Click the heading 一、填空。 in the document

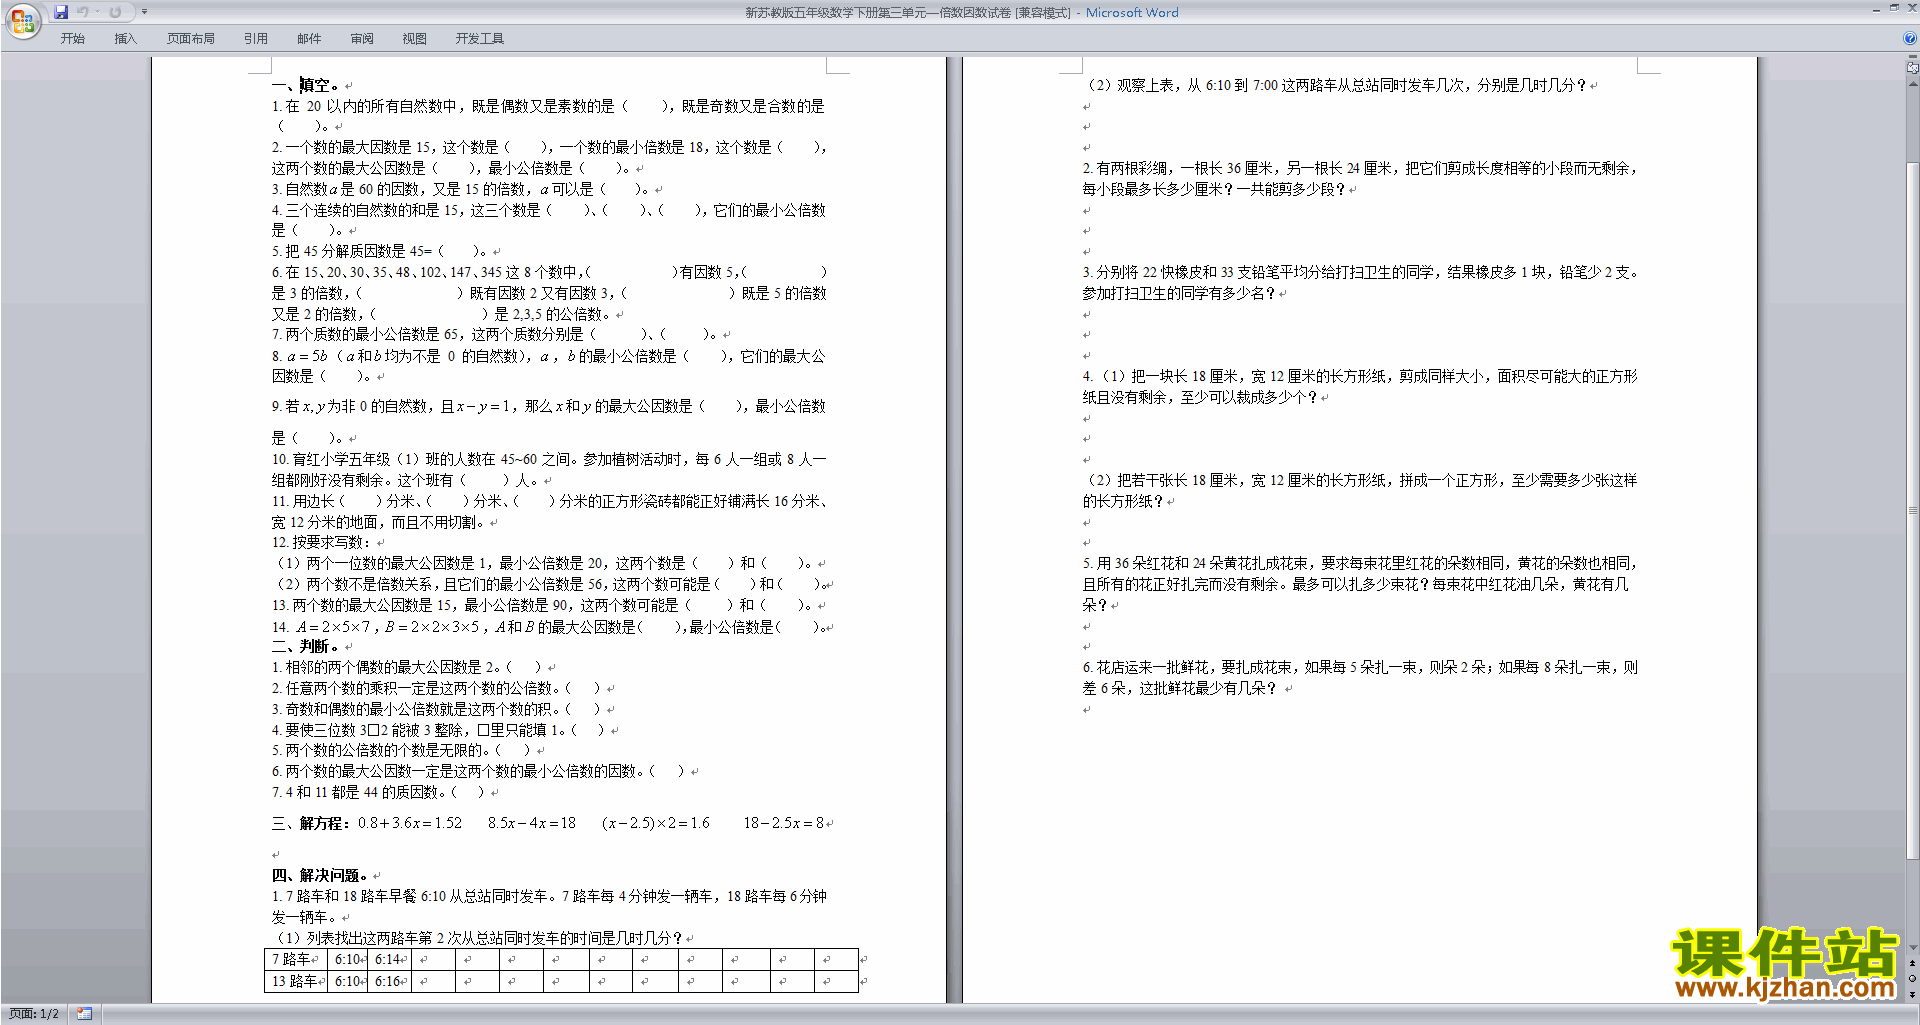(305, 85)
